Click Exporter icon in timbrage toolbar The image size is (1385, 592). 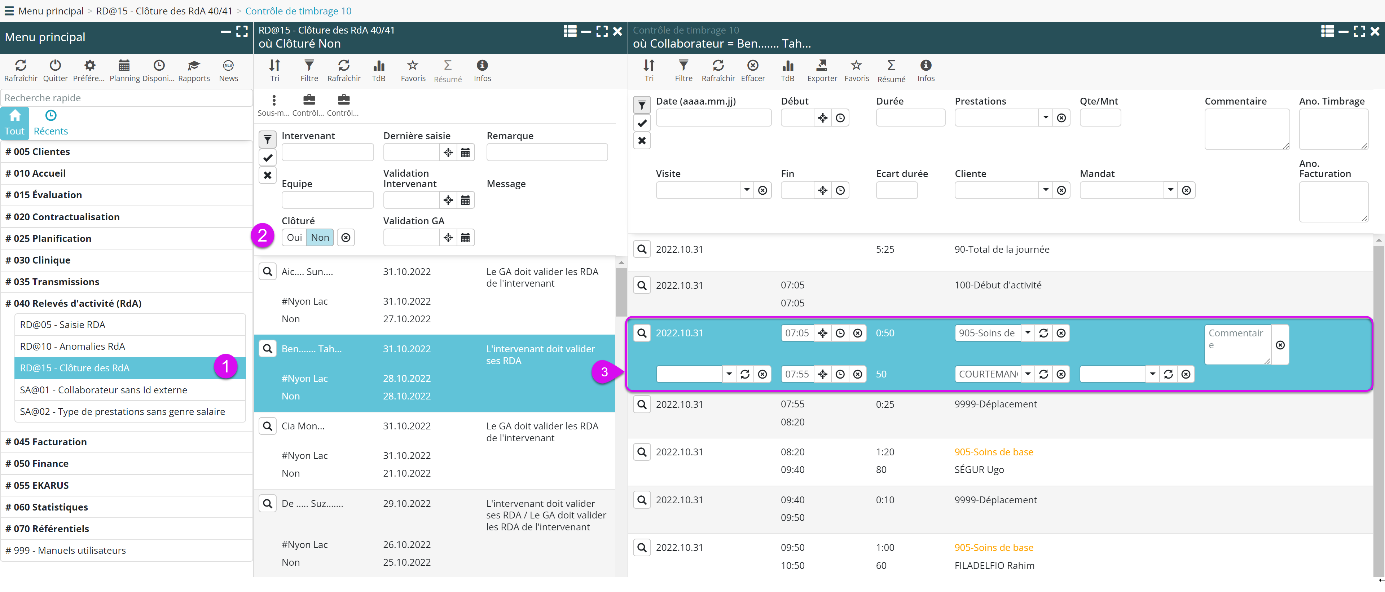tap(821, 66)
